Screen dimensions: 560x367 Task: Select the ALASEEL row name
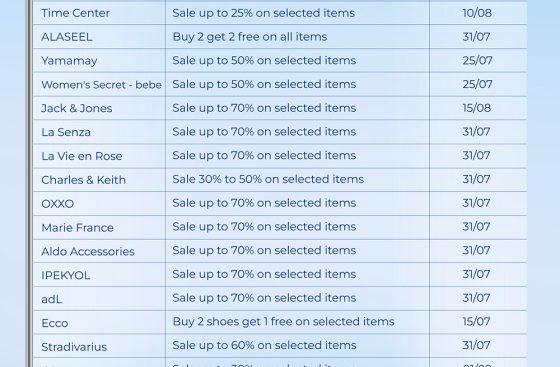pyautogui.click(x=67, y=37)
